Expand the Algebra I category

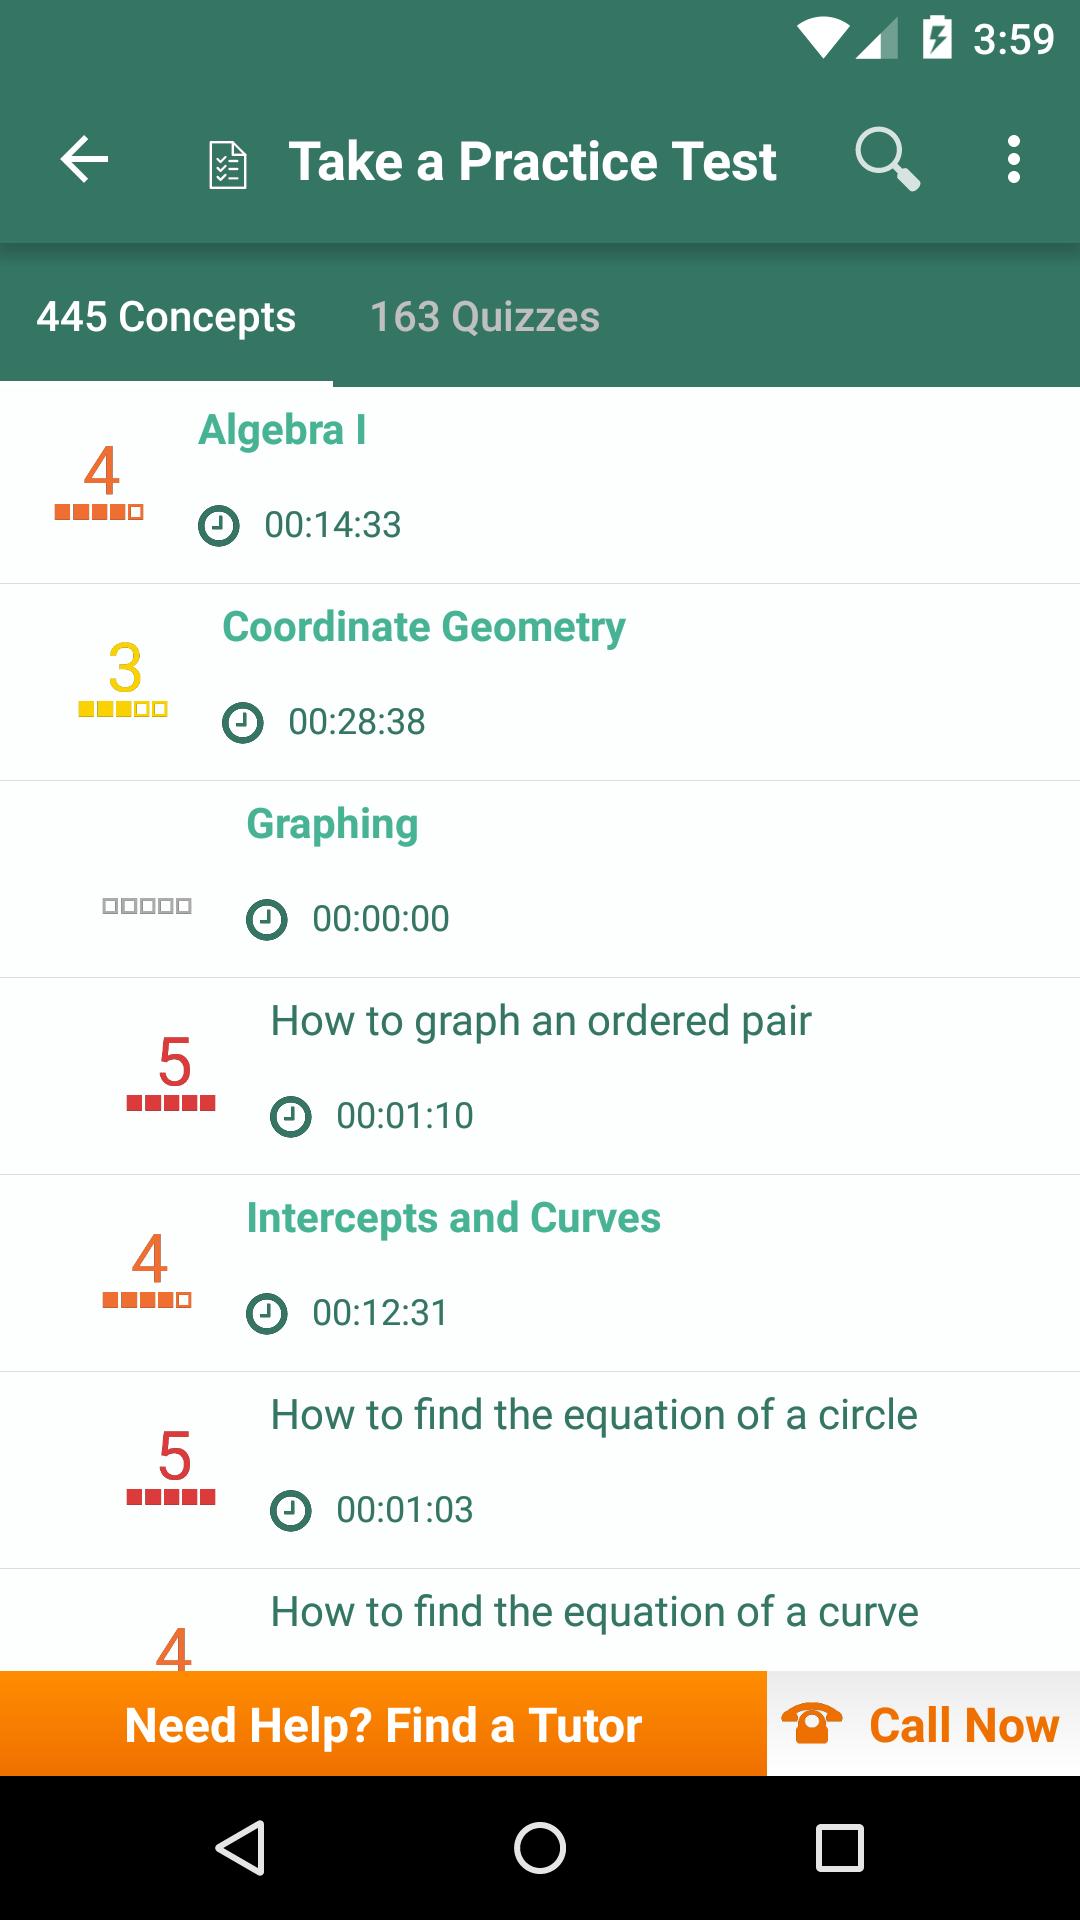click(540, 485)
